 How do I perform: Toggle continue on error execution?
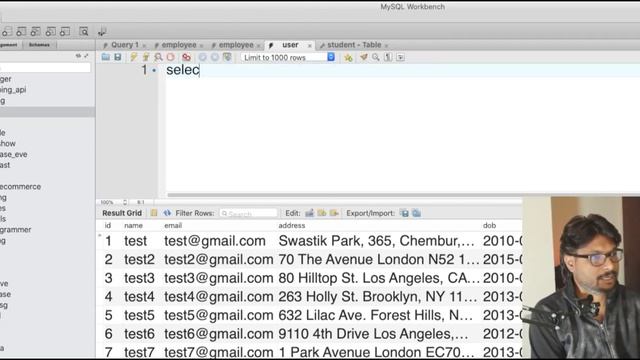coord(187,57)
